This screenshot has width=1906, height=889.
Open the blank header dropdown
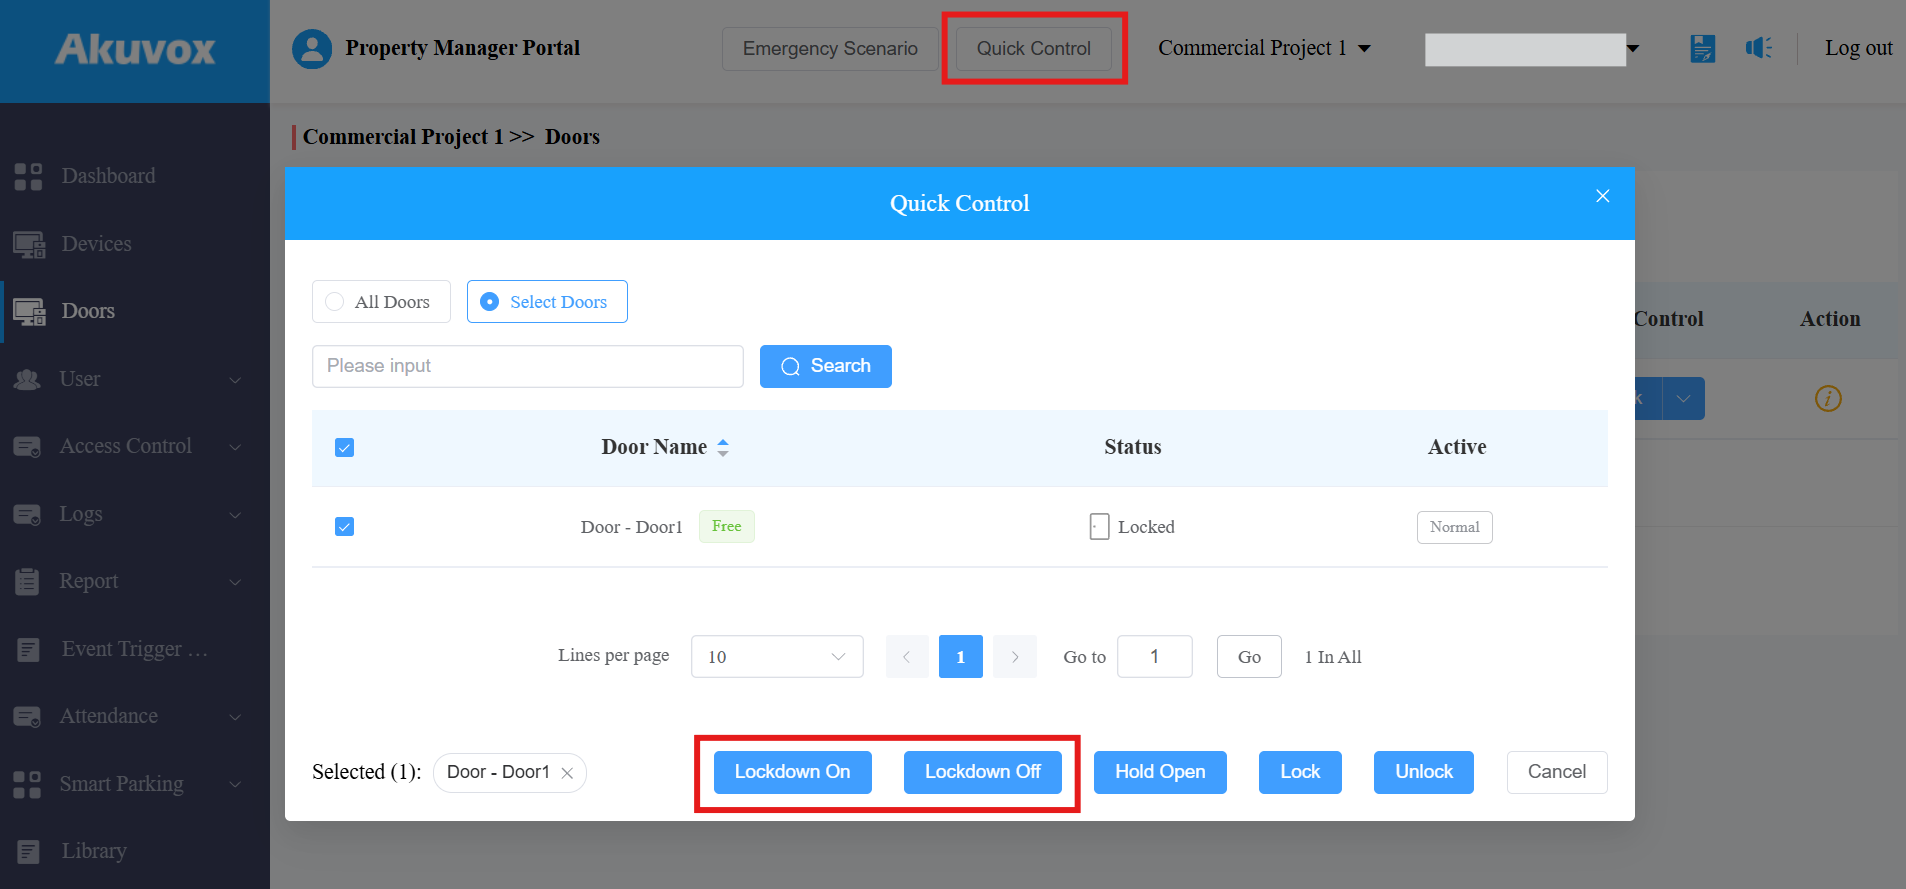pos(1532,49)
